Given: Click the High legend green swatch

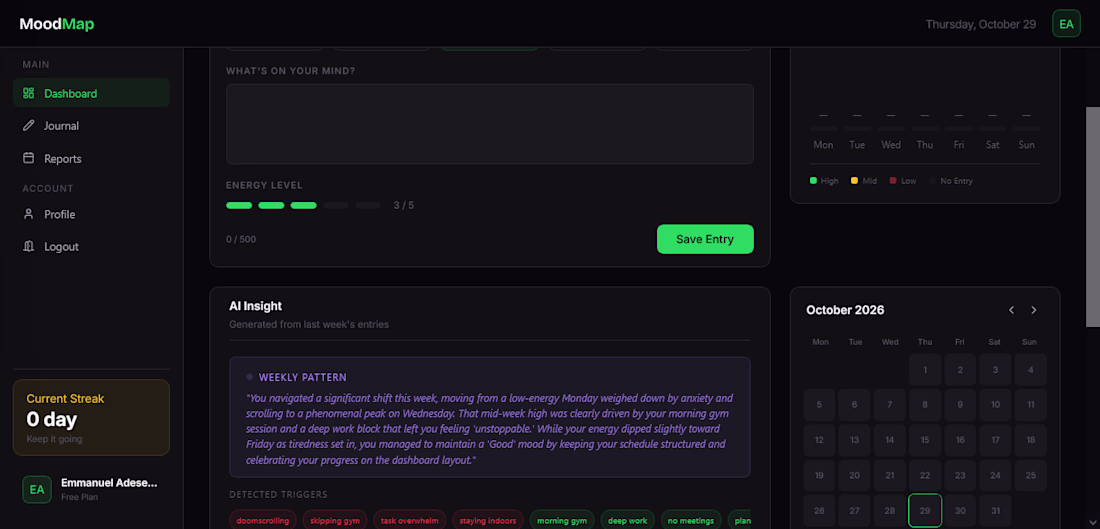Looking at the screenshot, I should pyautogui.click(x=813, y=180).
